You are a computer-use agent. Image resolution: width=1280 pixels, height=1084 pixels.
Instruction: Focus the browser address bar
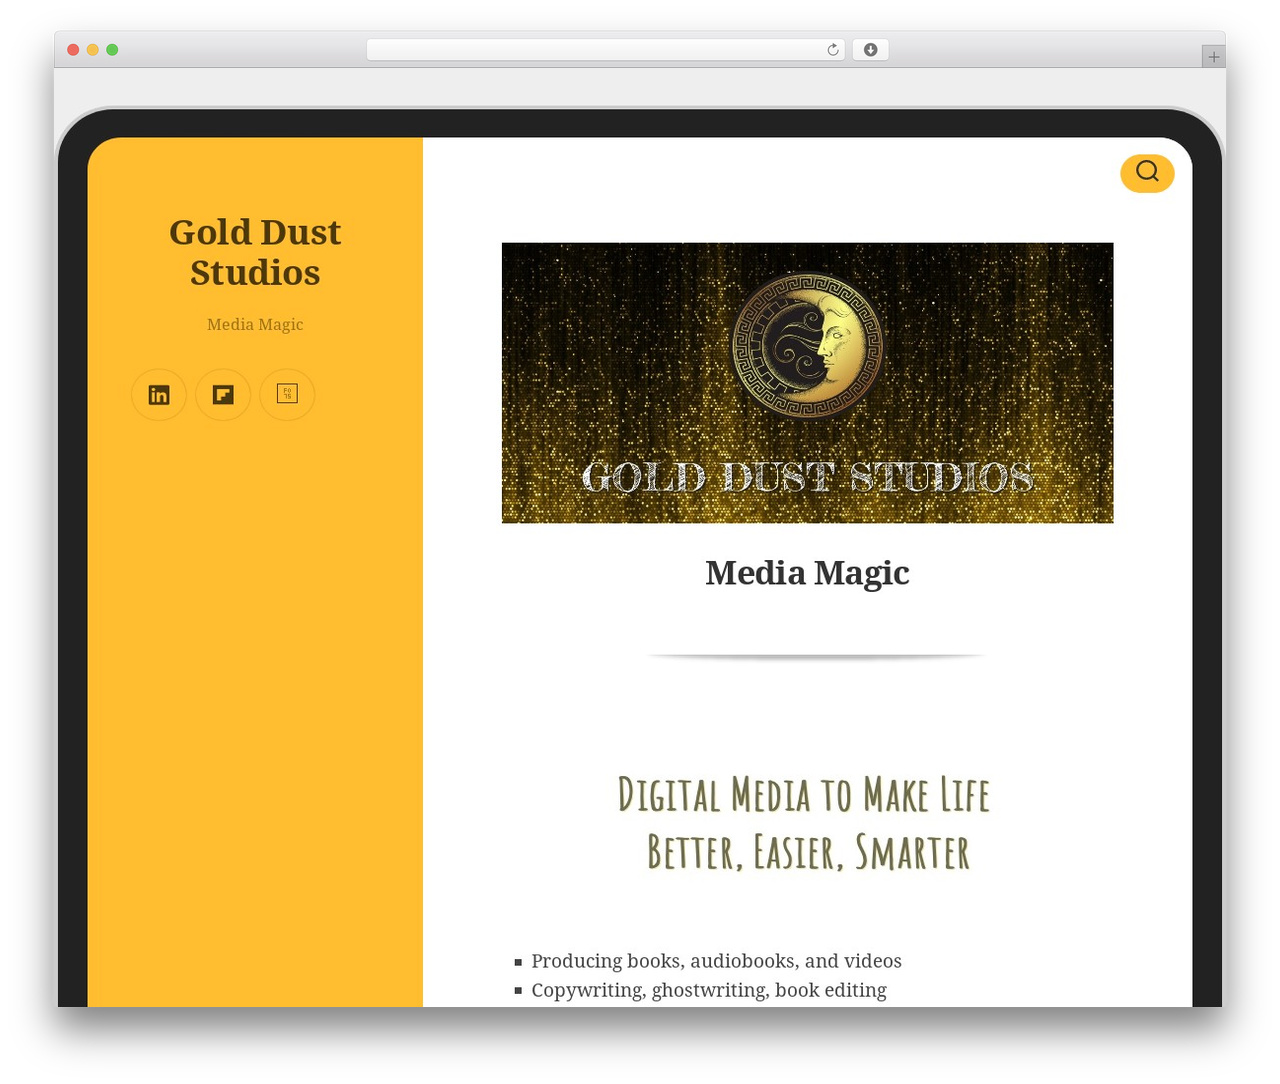(x=605, y=50)
